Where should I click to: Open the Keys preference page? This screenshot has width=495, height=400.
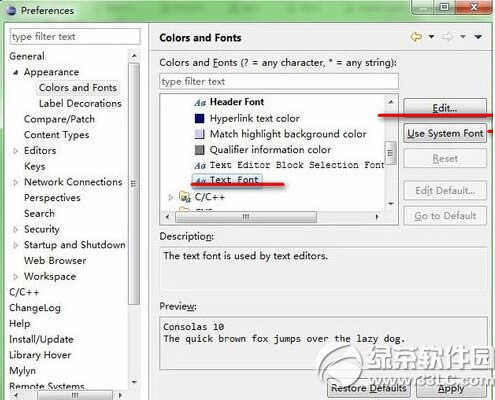pyautogui.click(x=35, y=166)
